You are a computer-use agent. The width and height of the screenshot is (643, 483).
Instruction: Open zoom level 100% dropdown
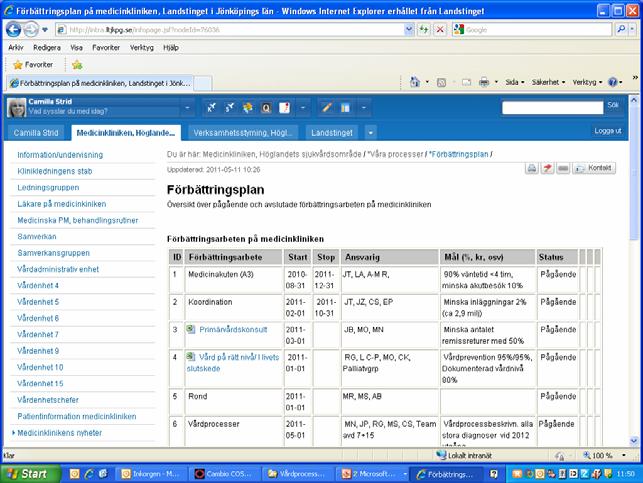click(624, 455)
